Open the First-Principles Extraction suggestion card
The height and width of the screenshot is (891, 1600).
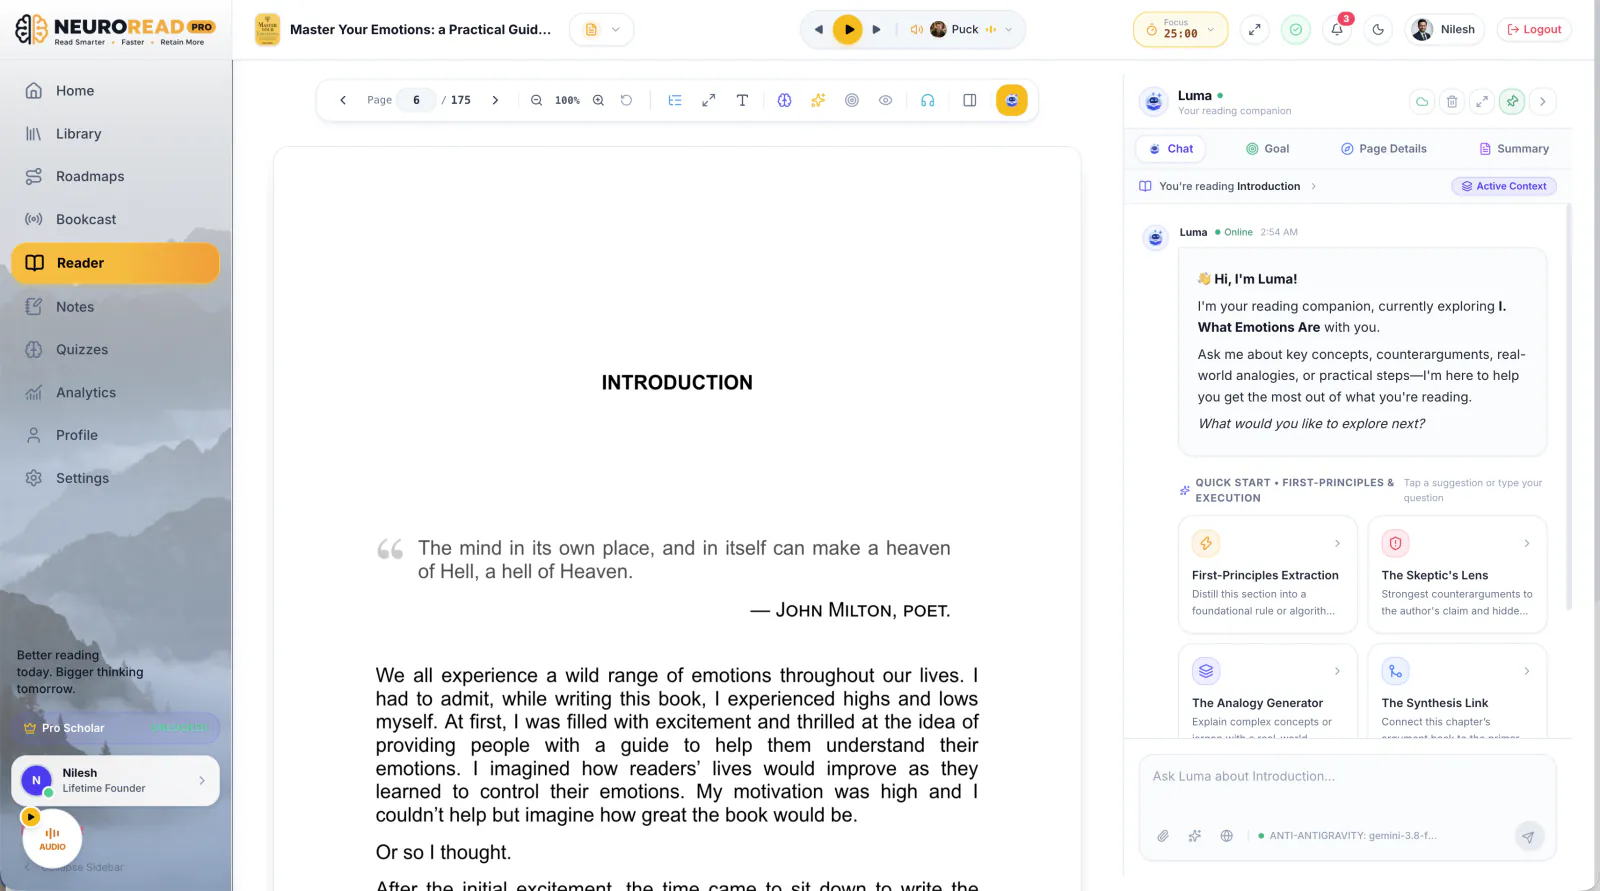(x=1267, y=574)
